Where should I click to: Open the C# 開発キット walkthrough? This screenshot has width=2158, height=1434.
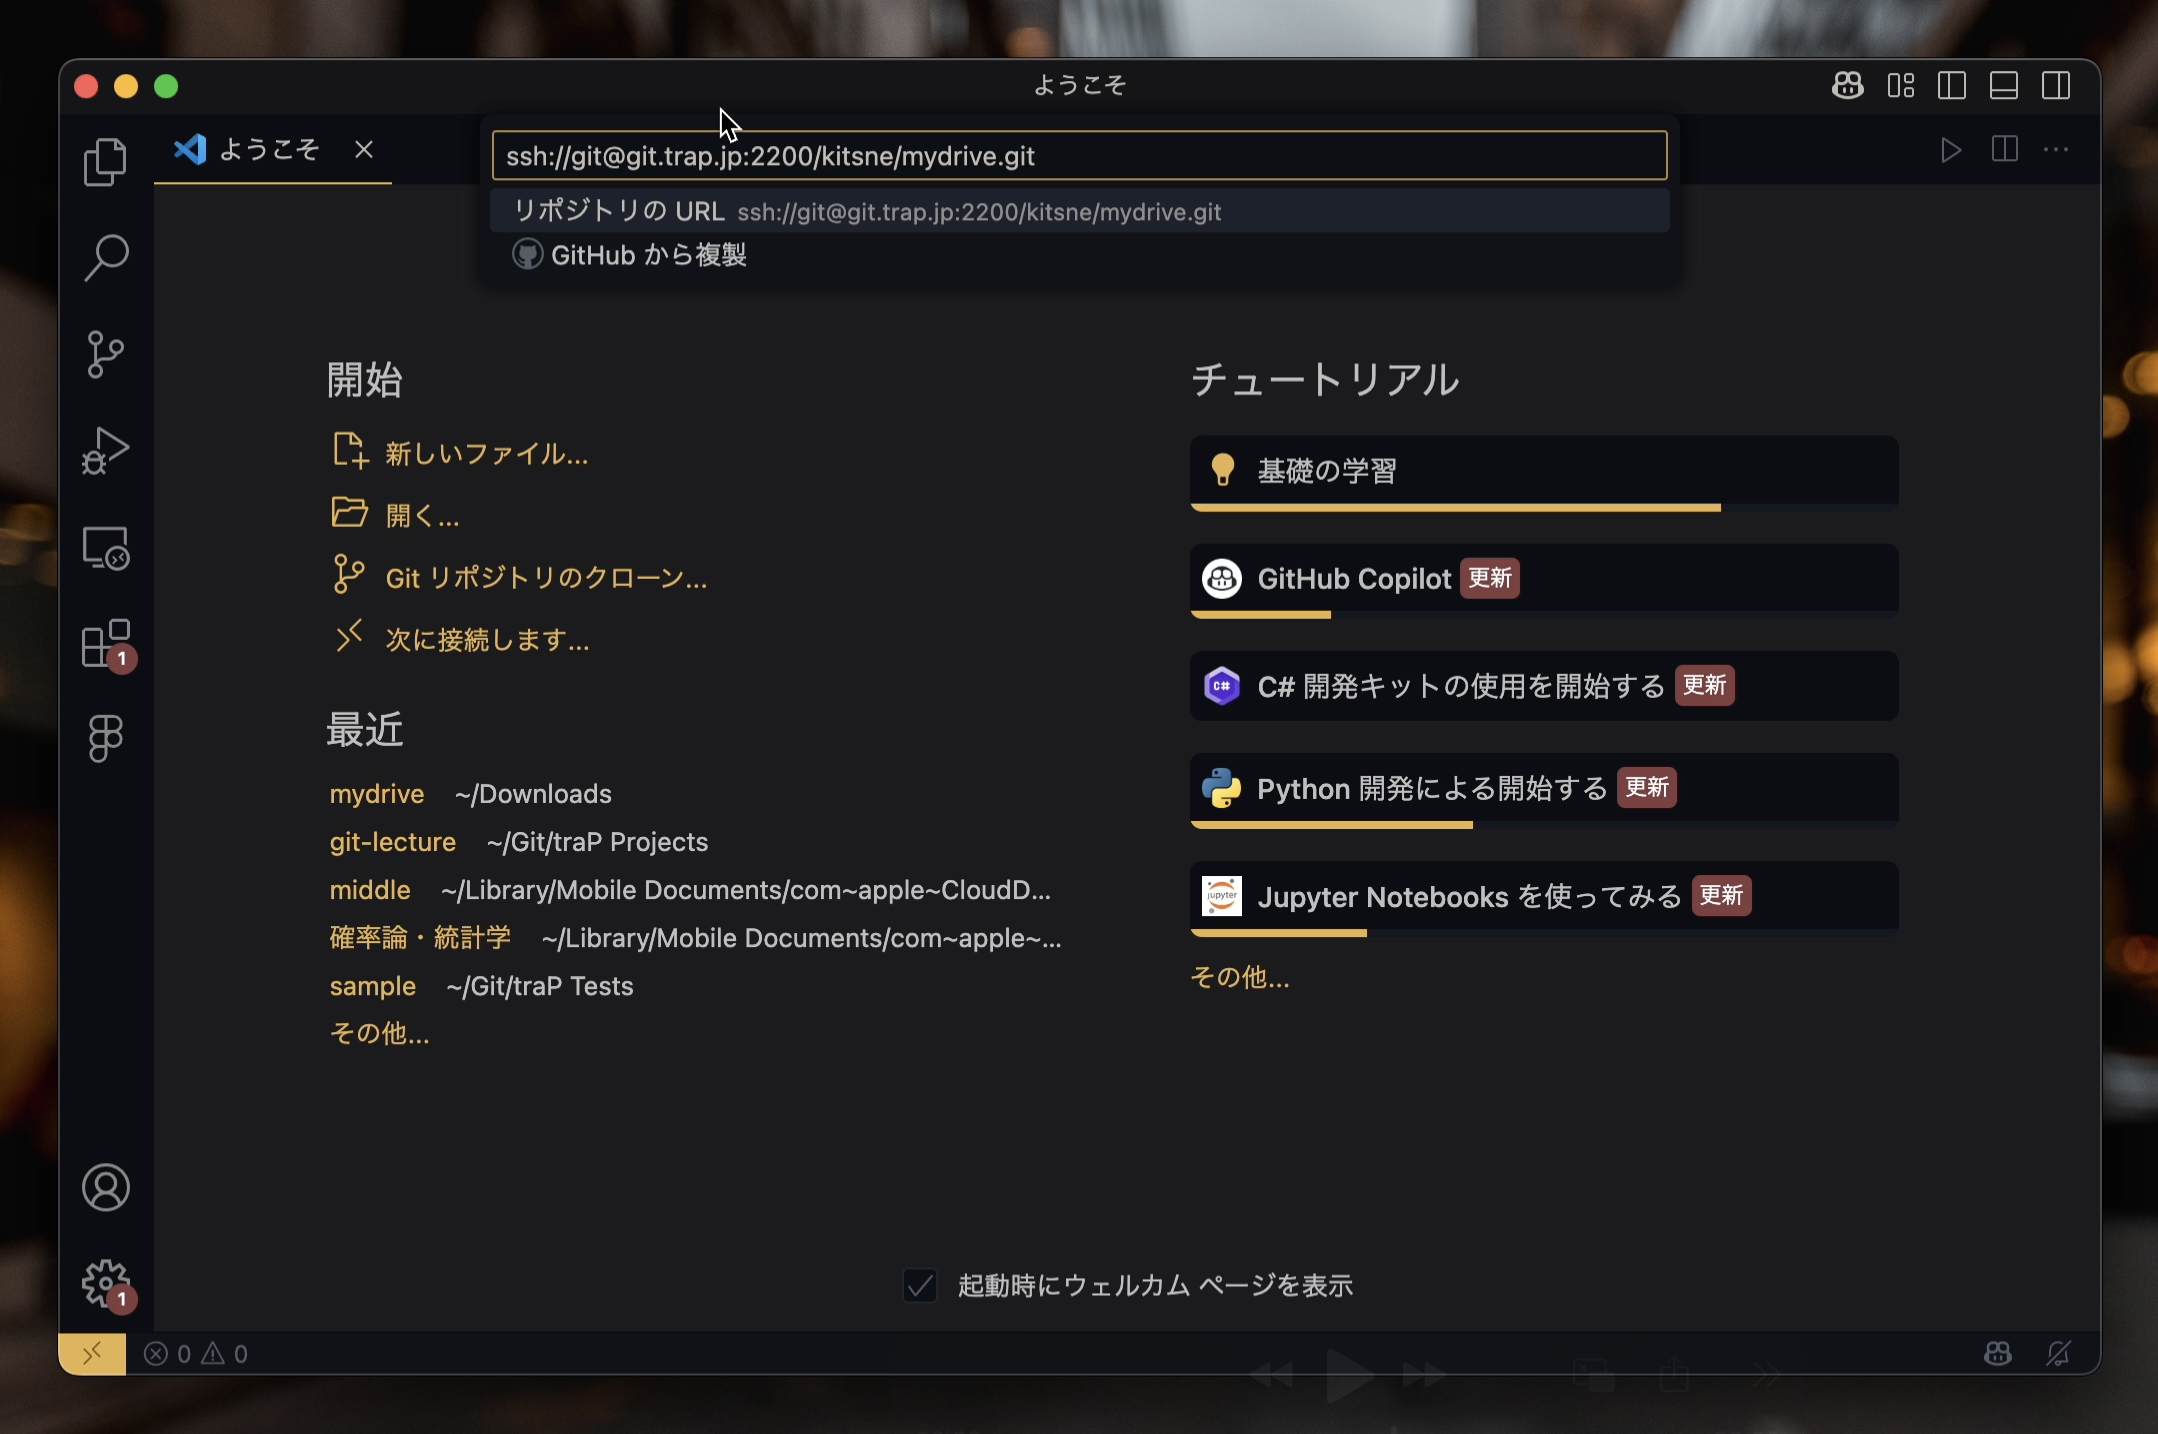point(1544,686)
